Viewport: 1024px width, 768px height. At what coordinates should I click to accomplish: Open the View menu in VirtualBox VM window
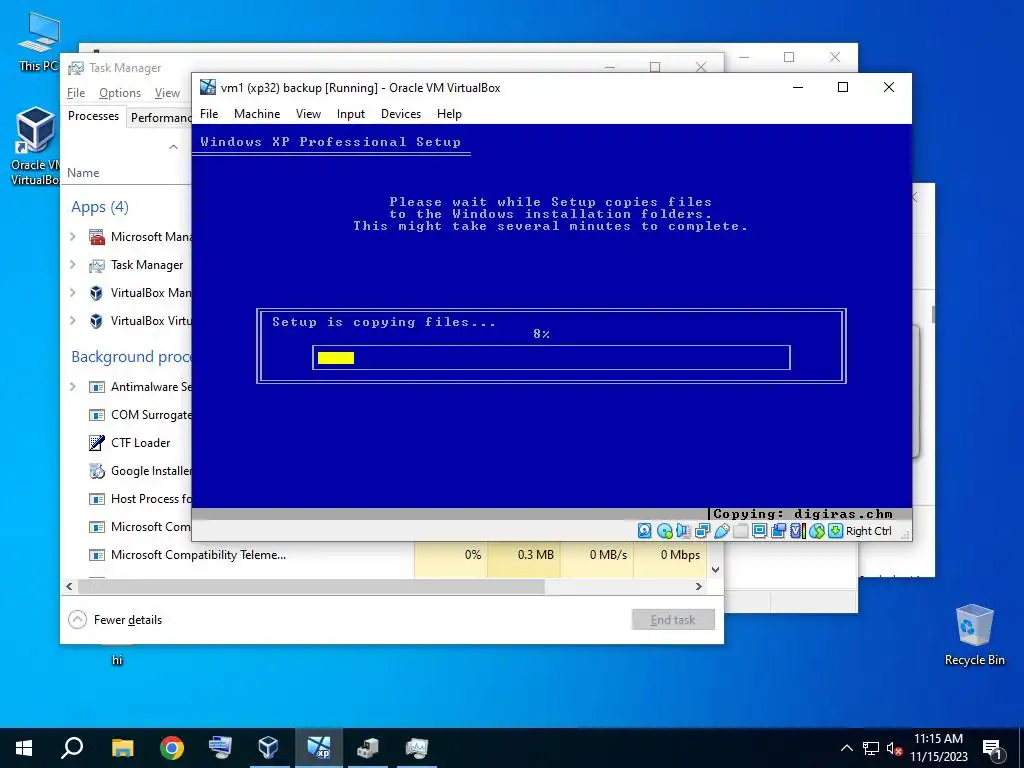coord(308,114)
